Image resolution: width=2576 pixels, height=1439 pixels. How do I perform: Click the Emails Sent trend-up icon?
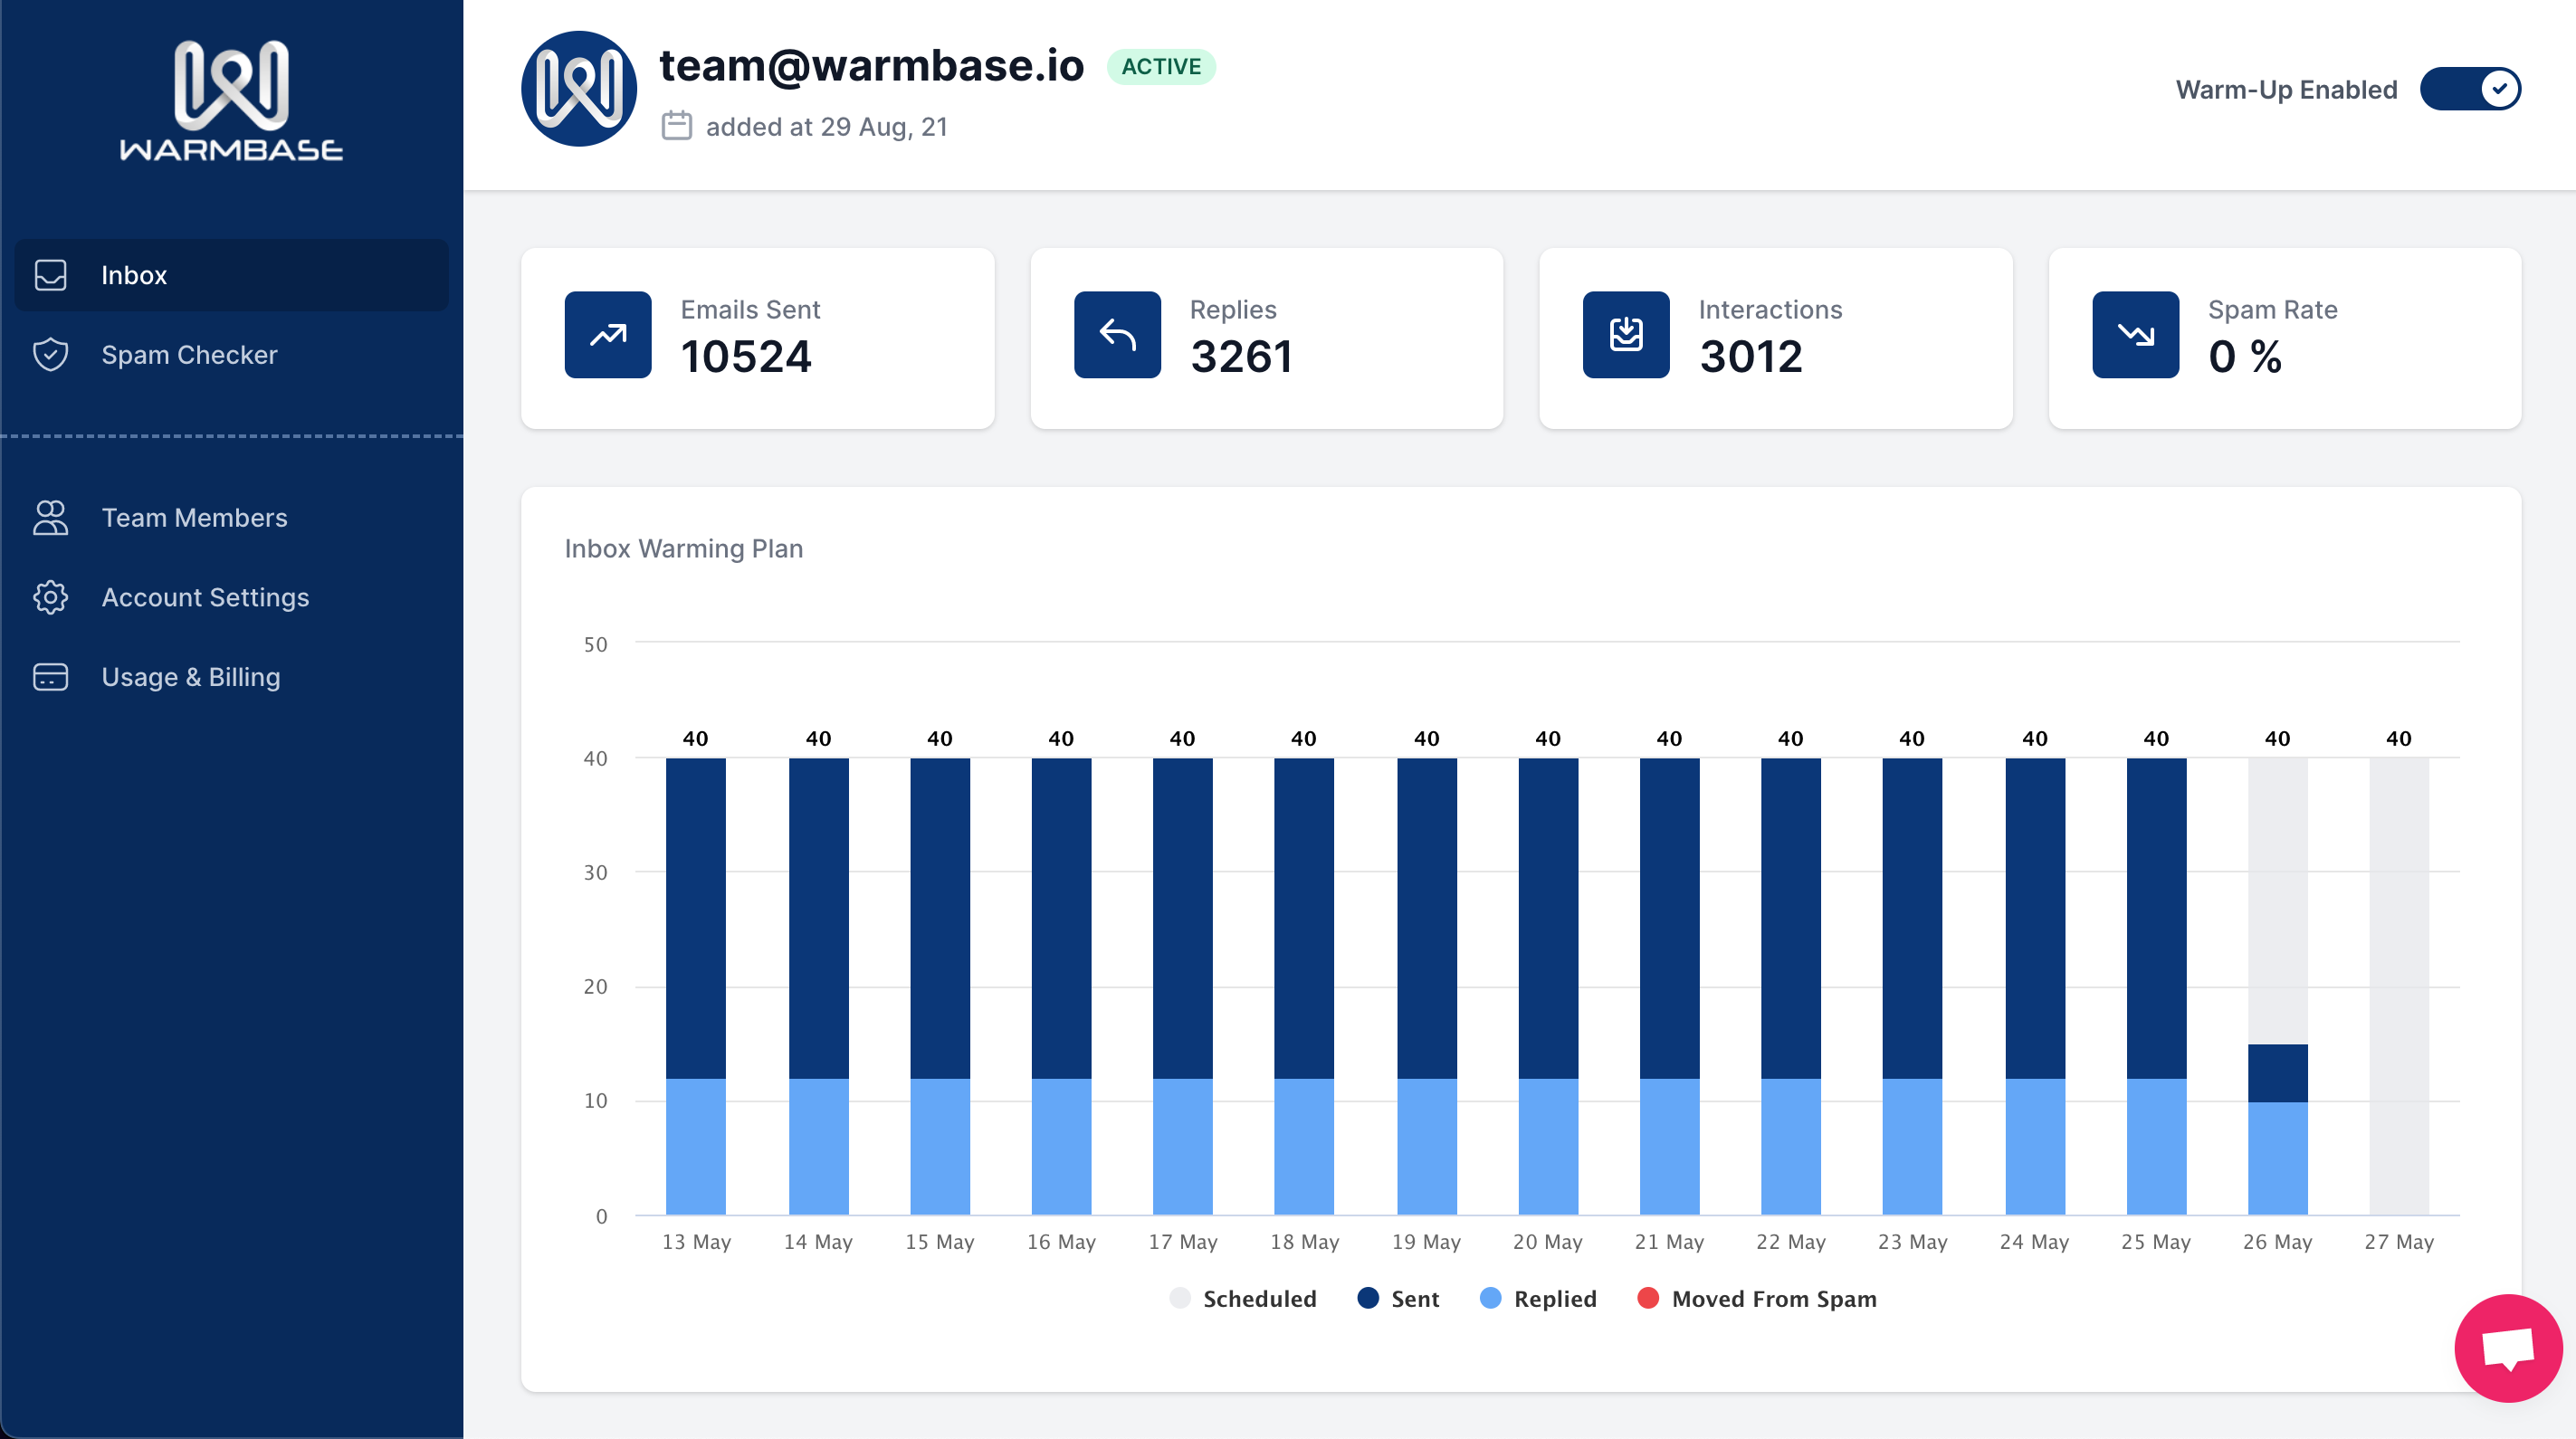tap(607, 335)
